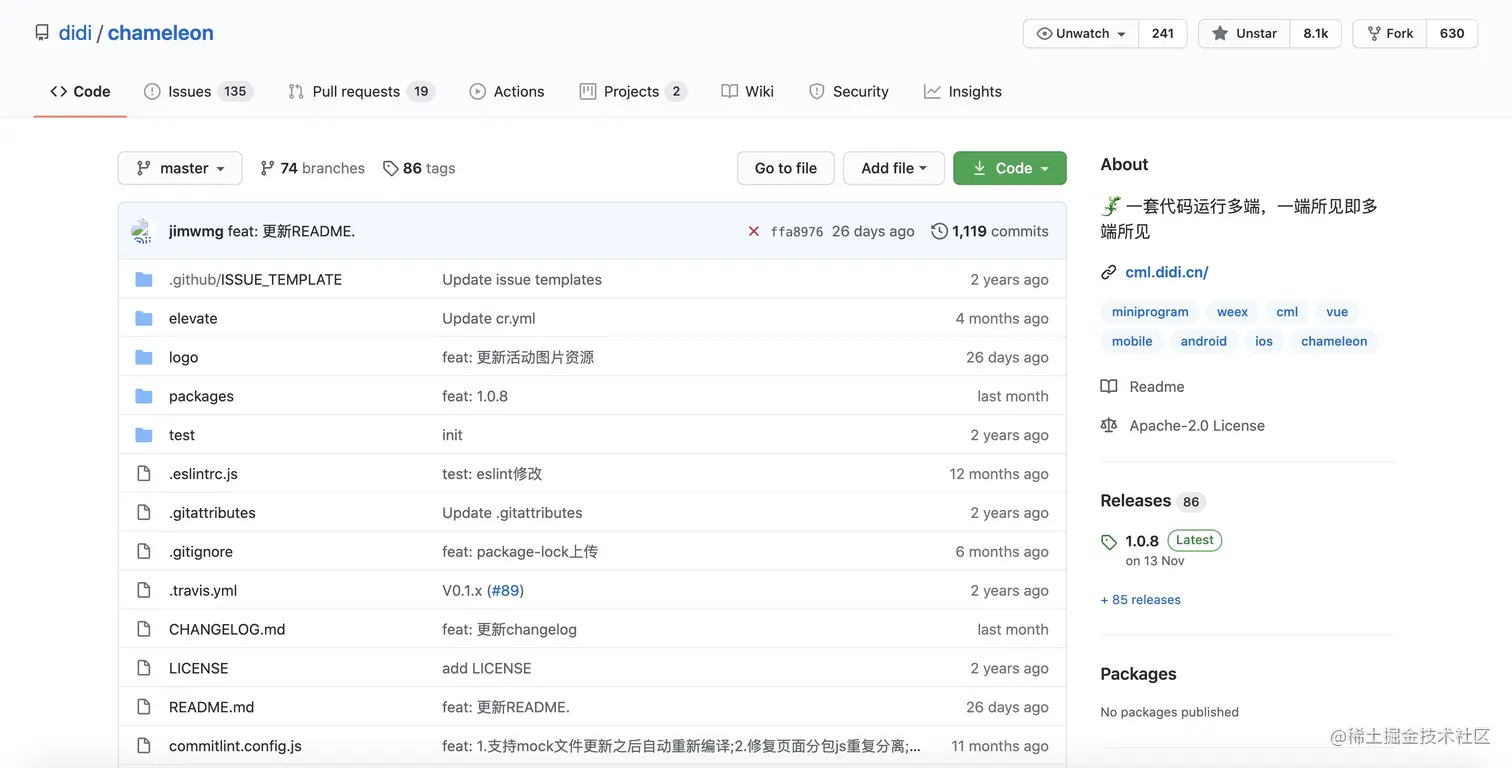This screenshot has height=768, width=1512.
Task: Fork the repository
Action: coord(1390,33)
